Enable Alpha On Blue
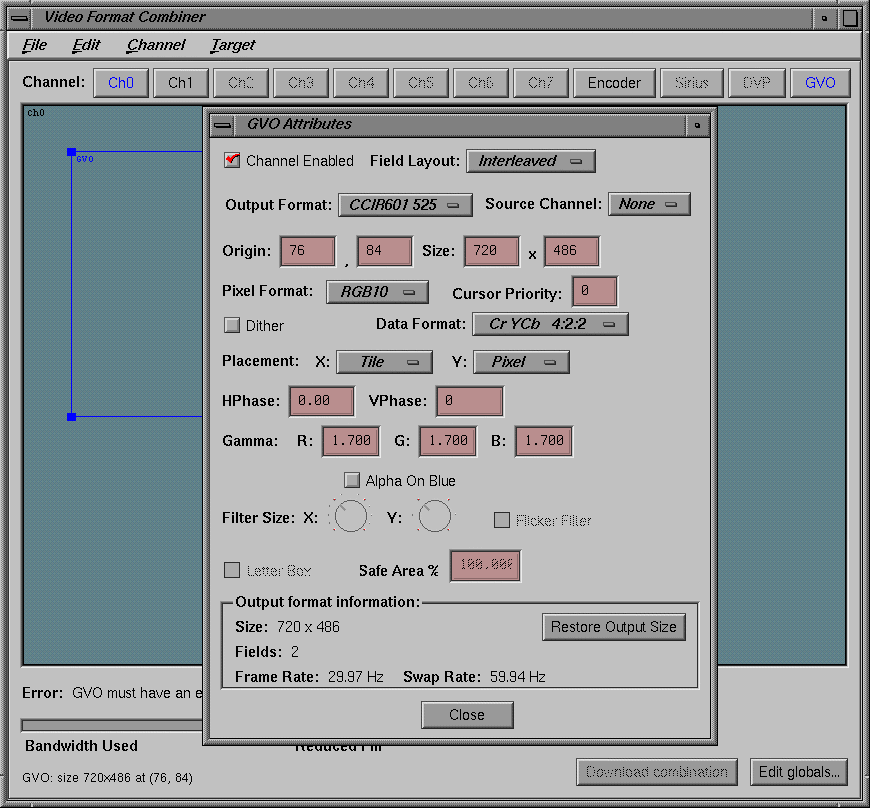 point(352,480)
